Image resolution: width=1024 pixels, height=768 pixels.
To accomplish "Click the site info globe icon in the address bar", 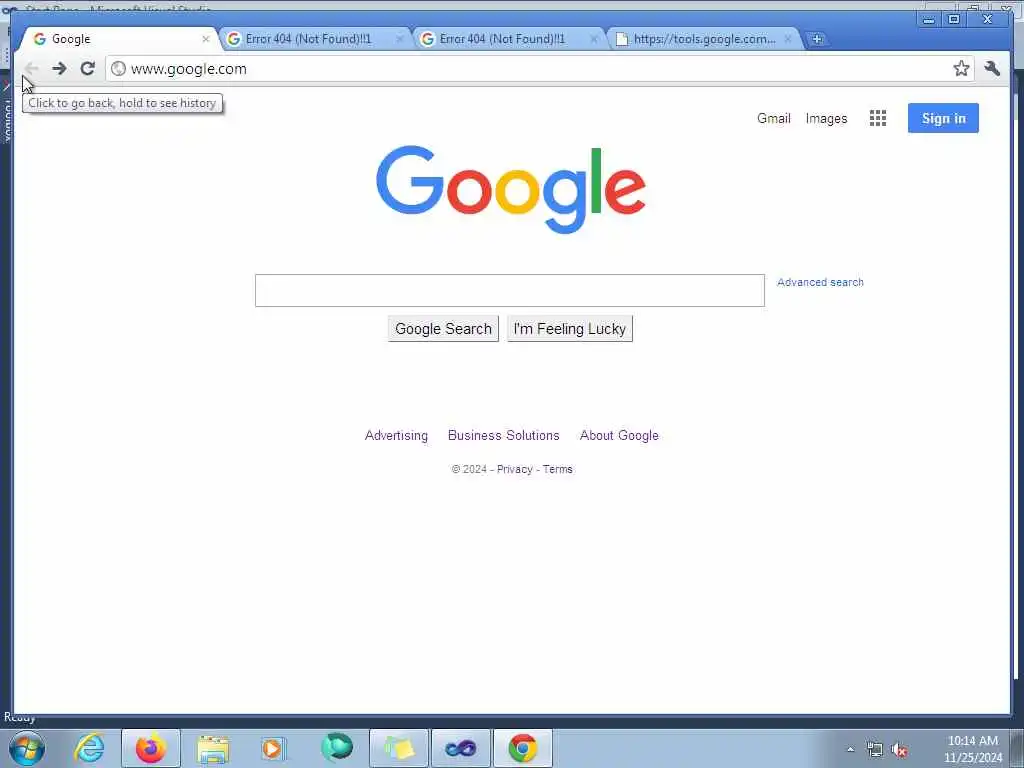I will 118,69.
